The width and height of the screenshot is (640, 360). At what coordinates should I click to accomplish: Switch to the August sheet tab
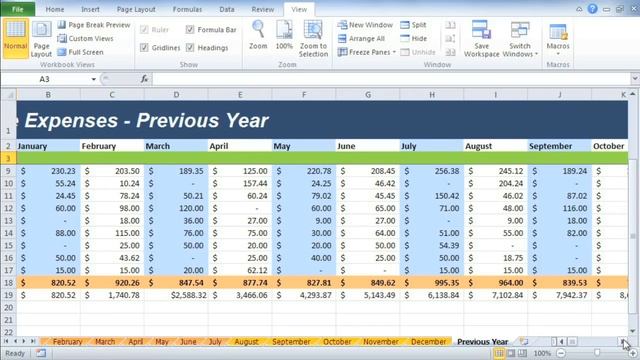(247, 341)
